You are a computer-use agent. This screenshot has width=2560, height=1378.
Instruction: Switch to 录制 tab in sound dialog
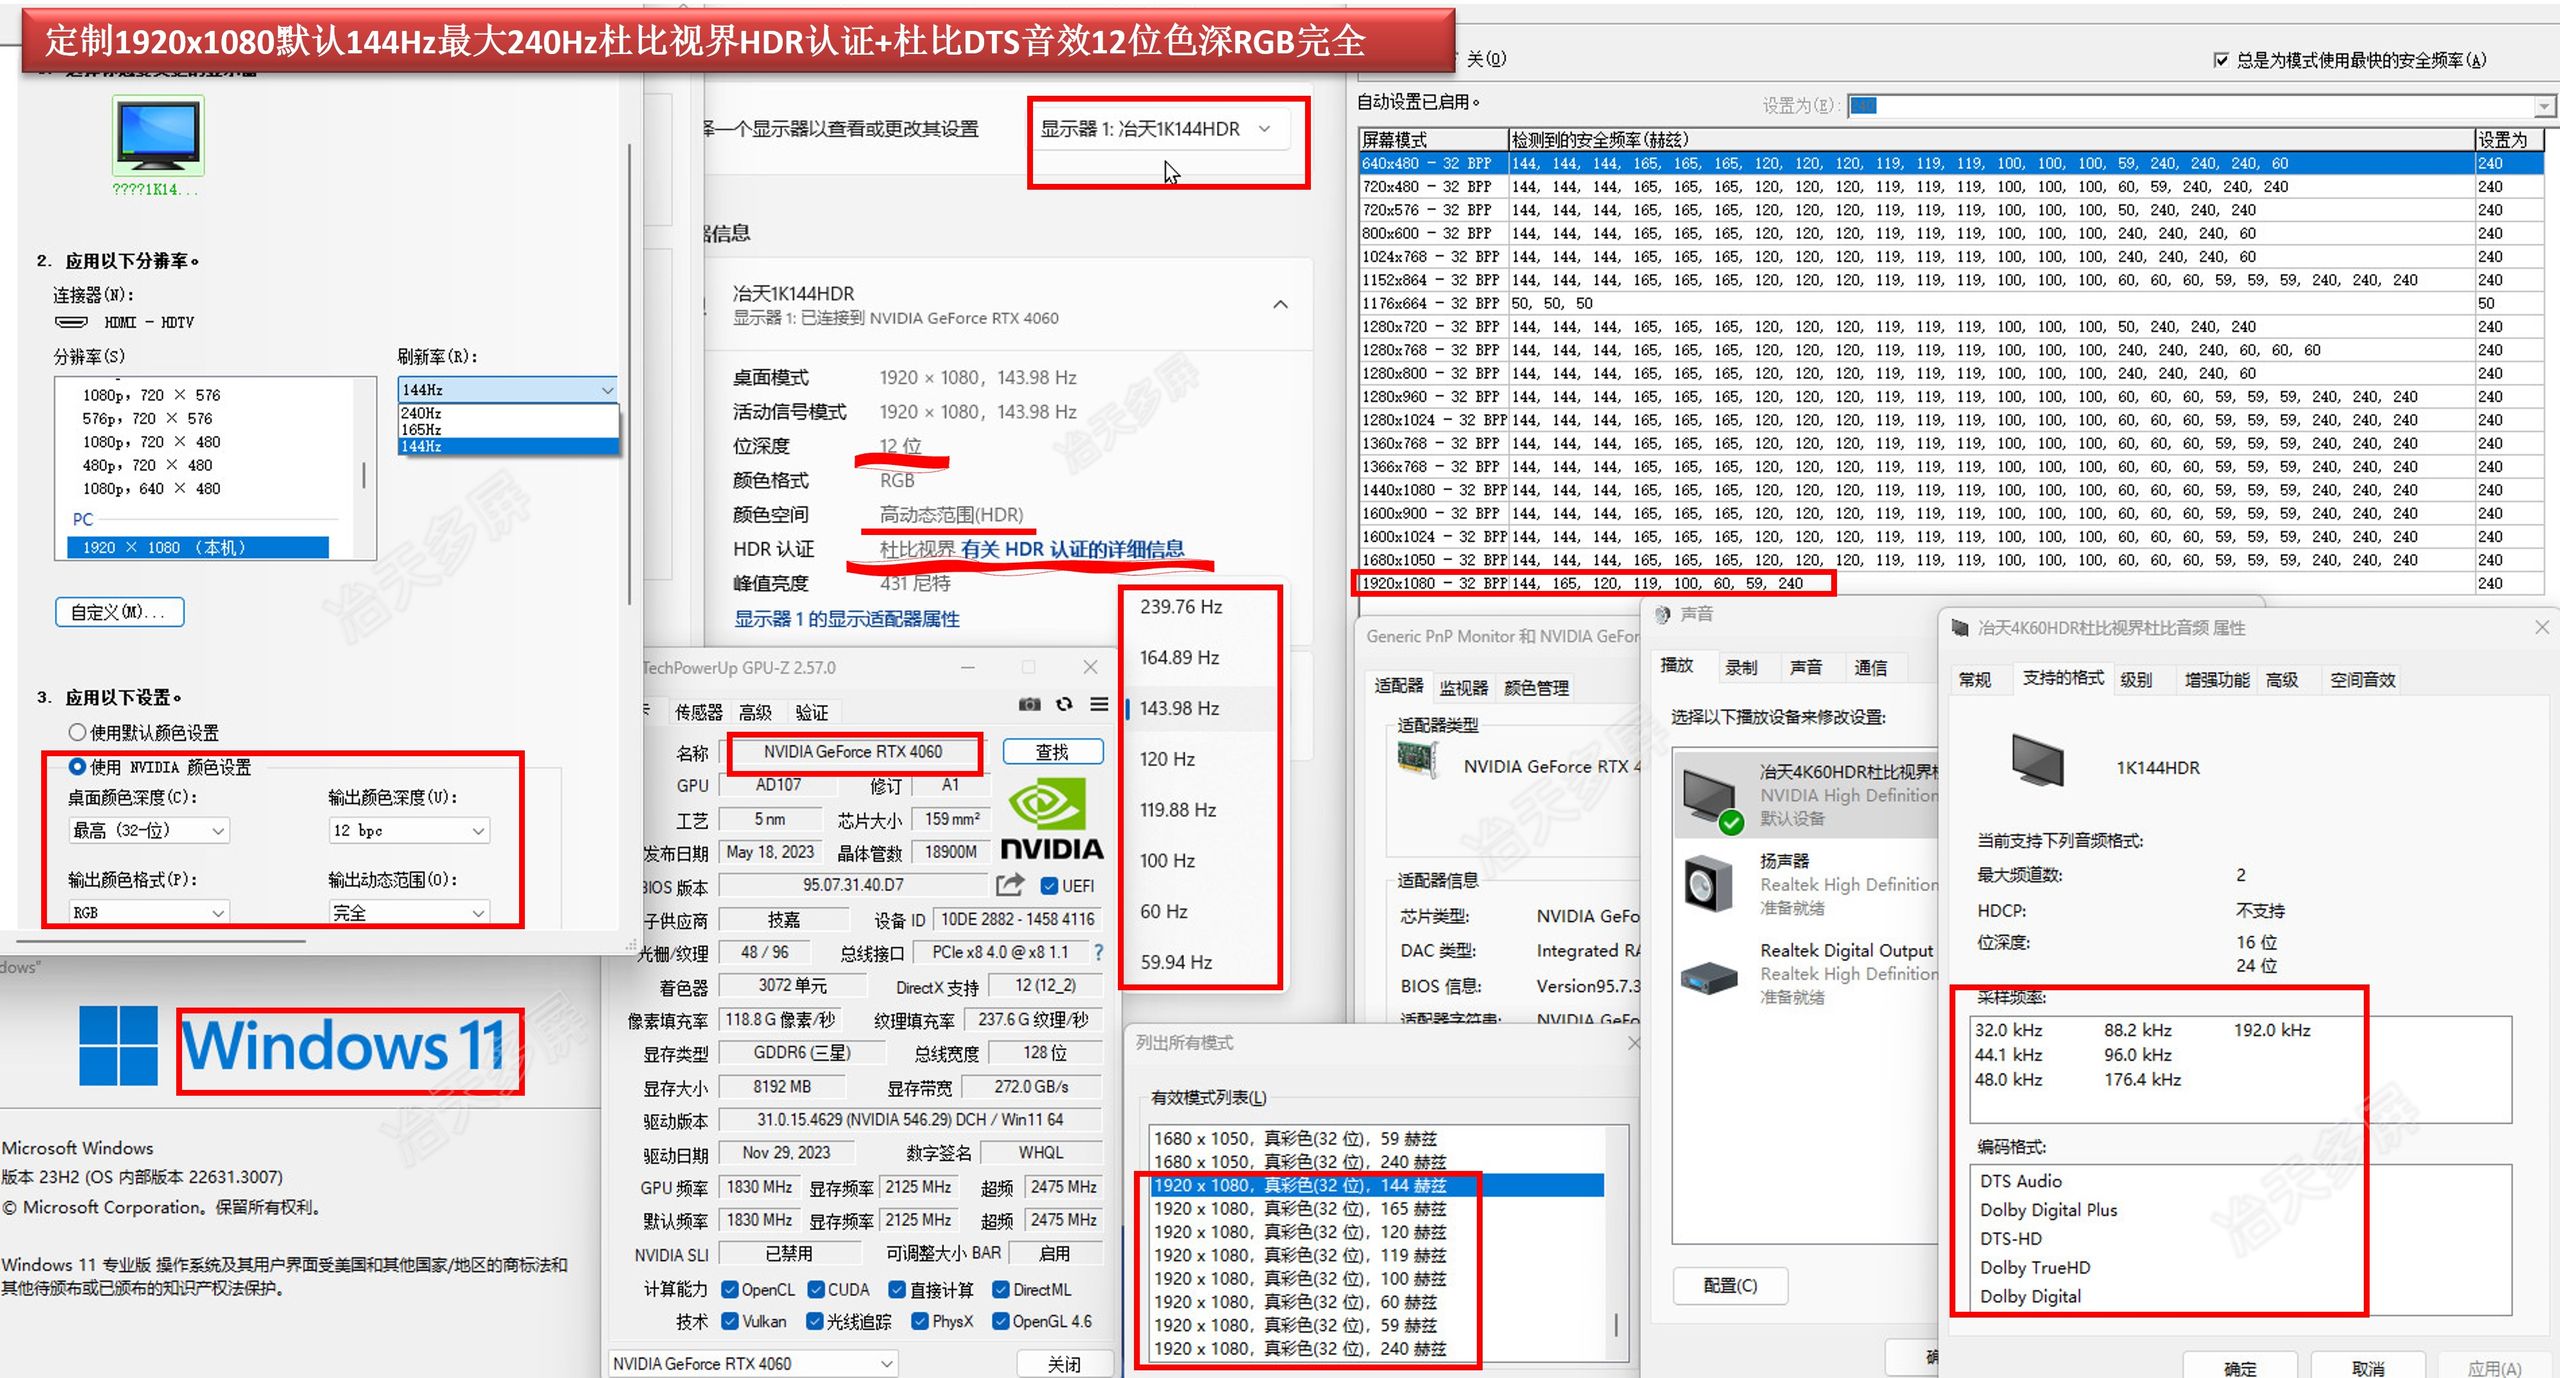pos(1740,667)
